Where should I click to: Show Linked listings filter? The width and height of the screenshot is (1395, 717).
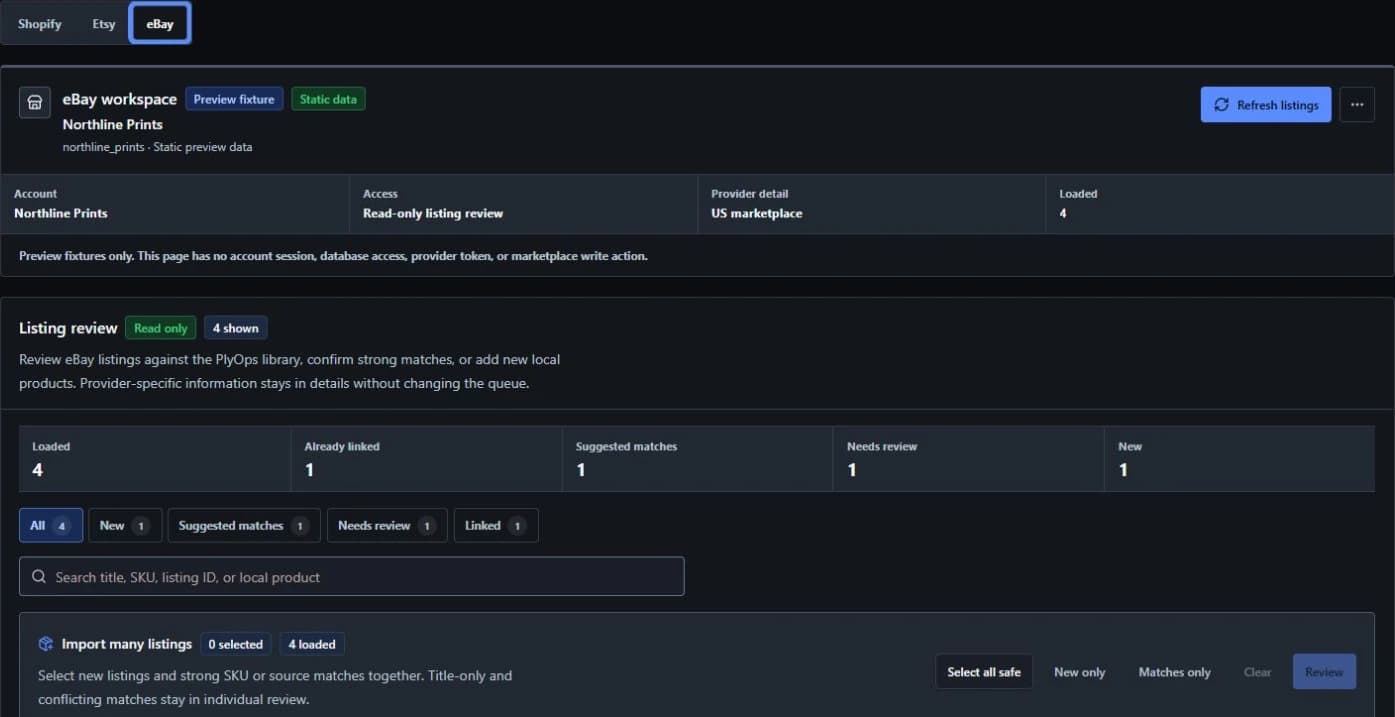[496, 525]
